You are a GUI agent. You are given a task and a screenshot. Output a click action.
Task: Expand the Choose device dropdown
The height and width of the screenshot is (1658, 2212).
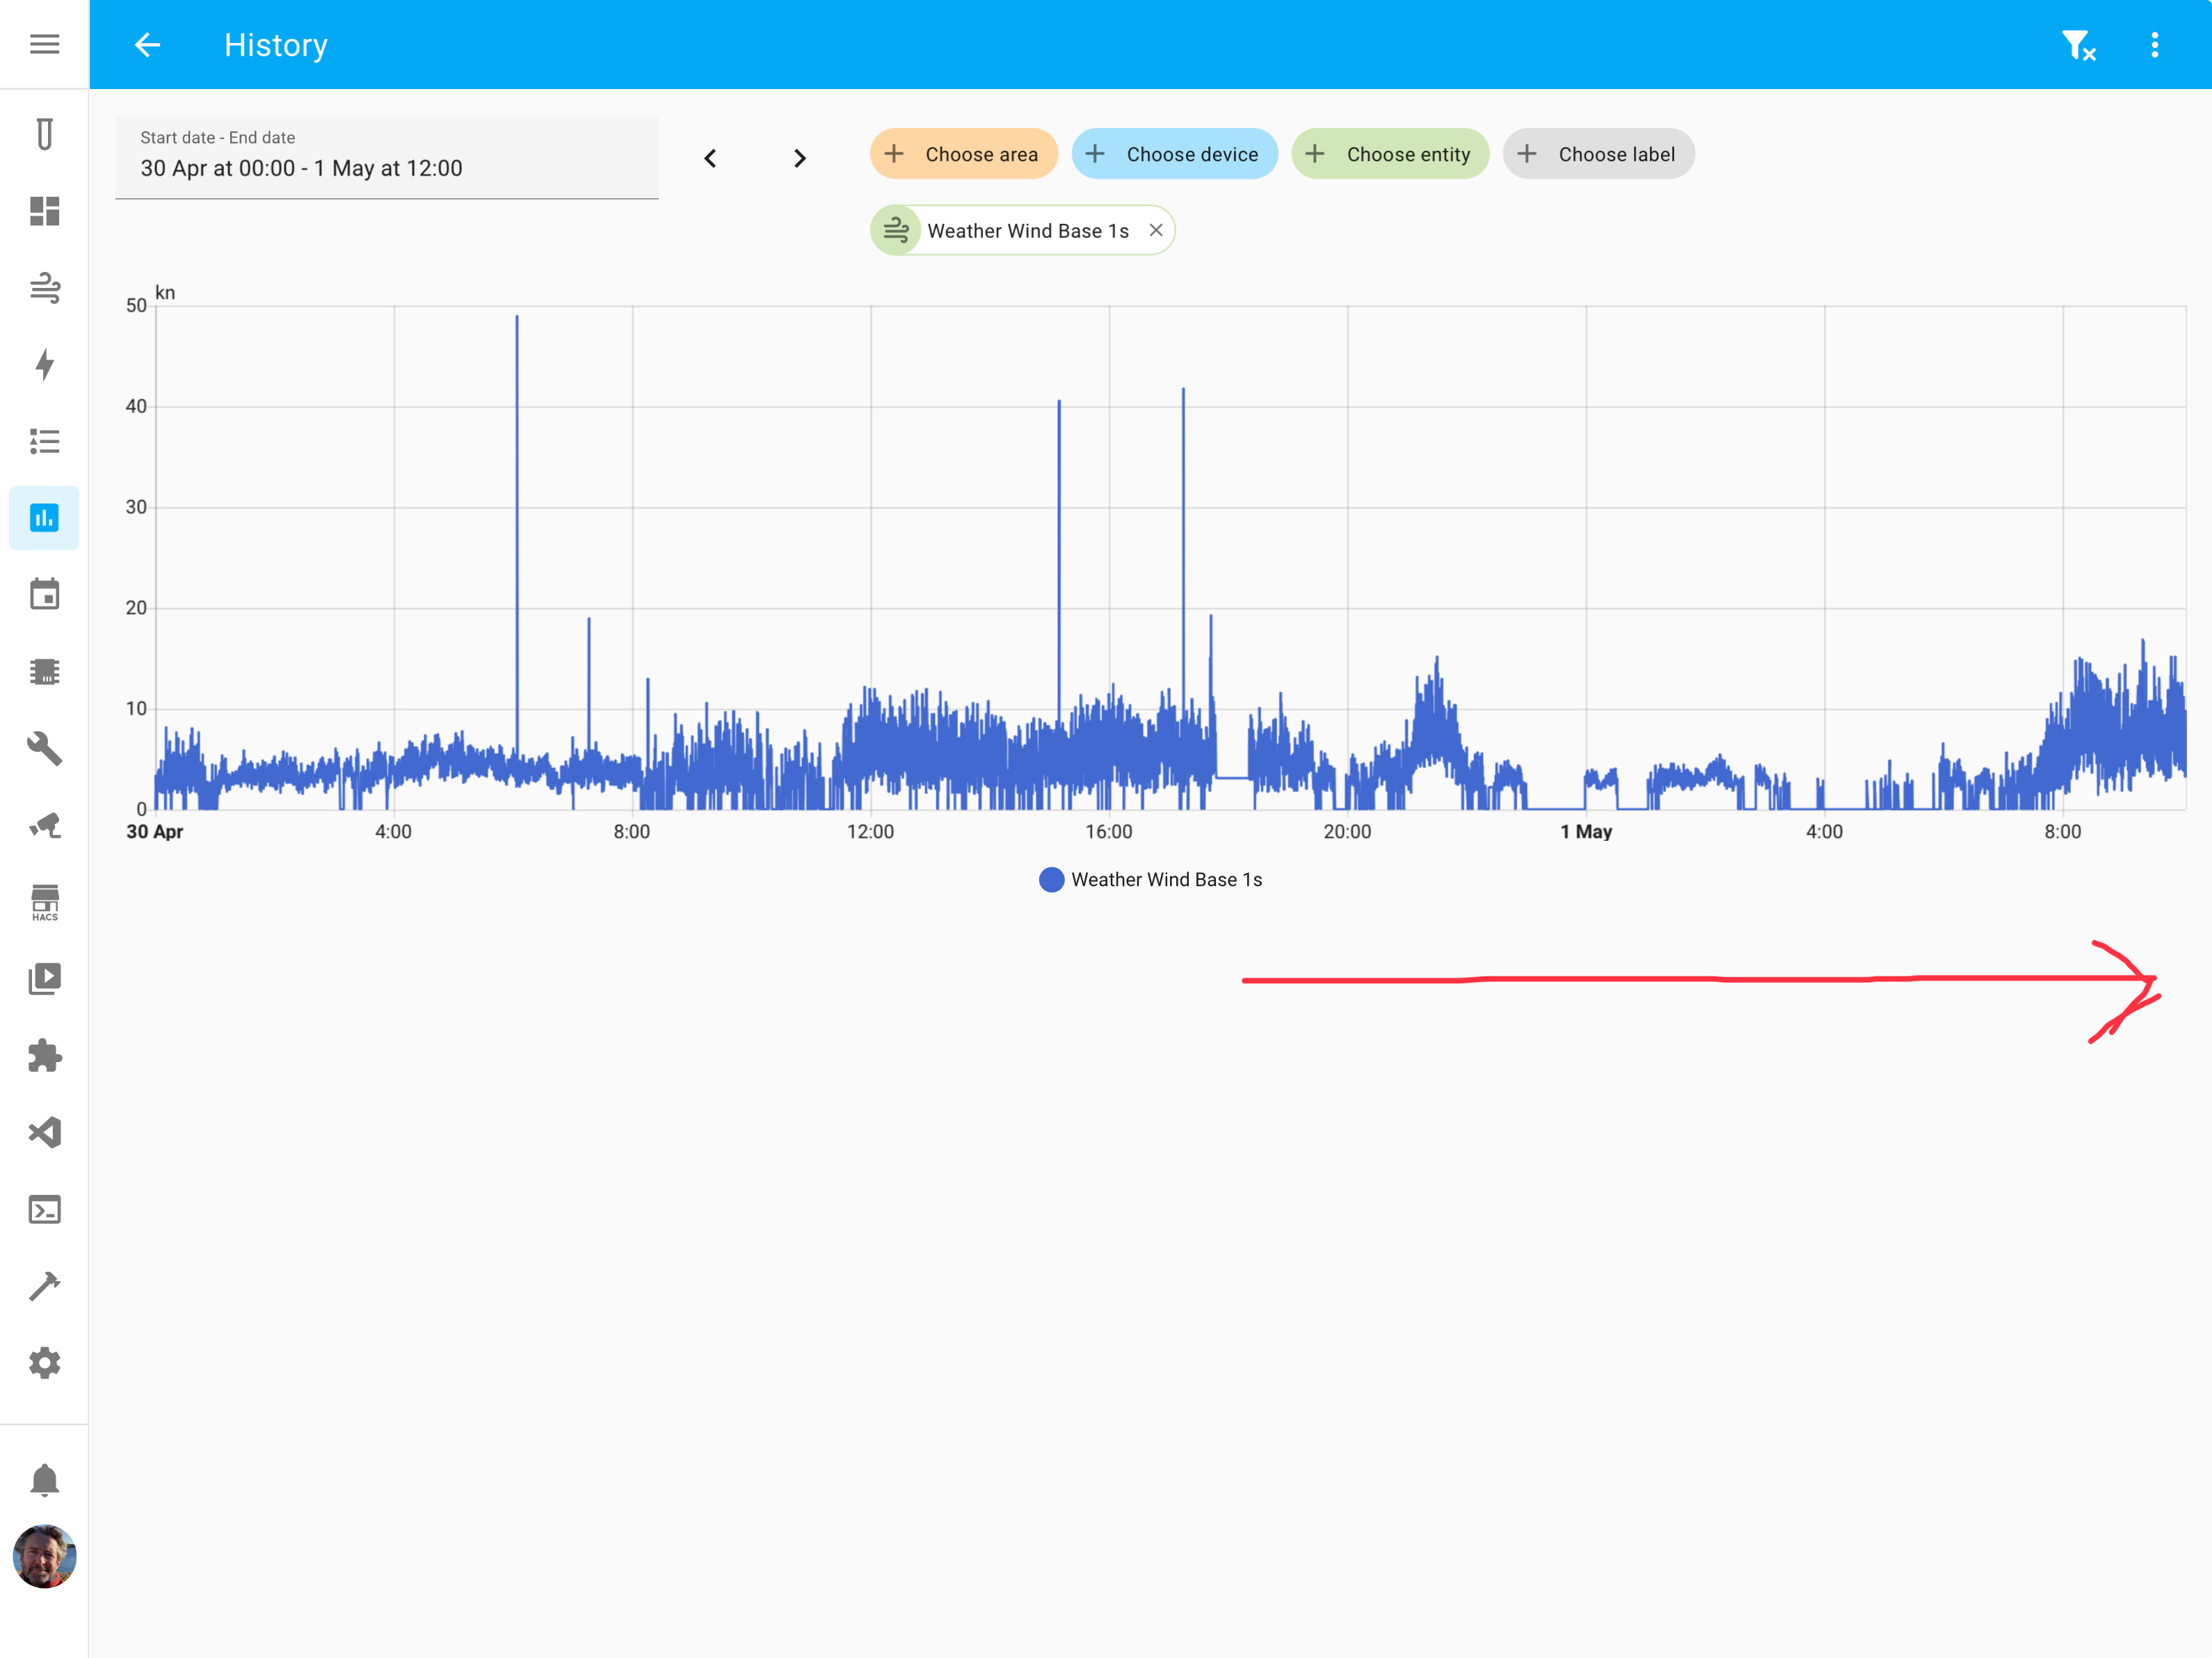pos(1175,154)
